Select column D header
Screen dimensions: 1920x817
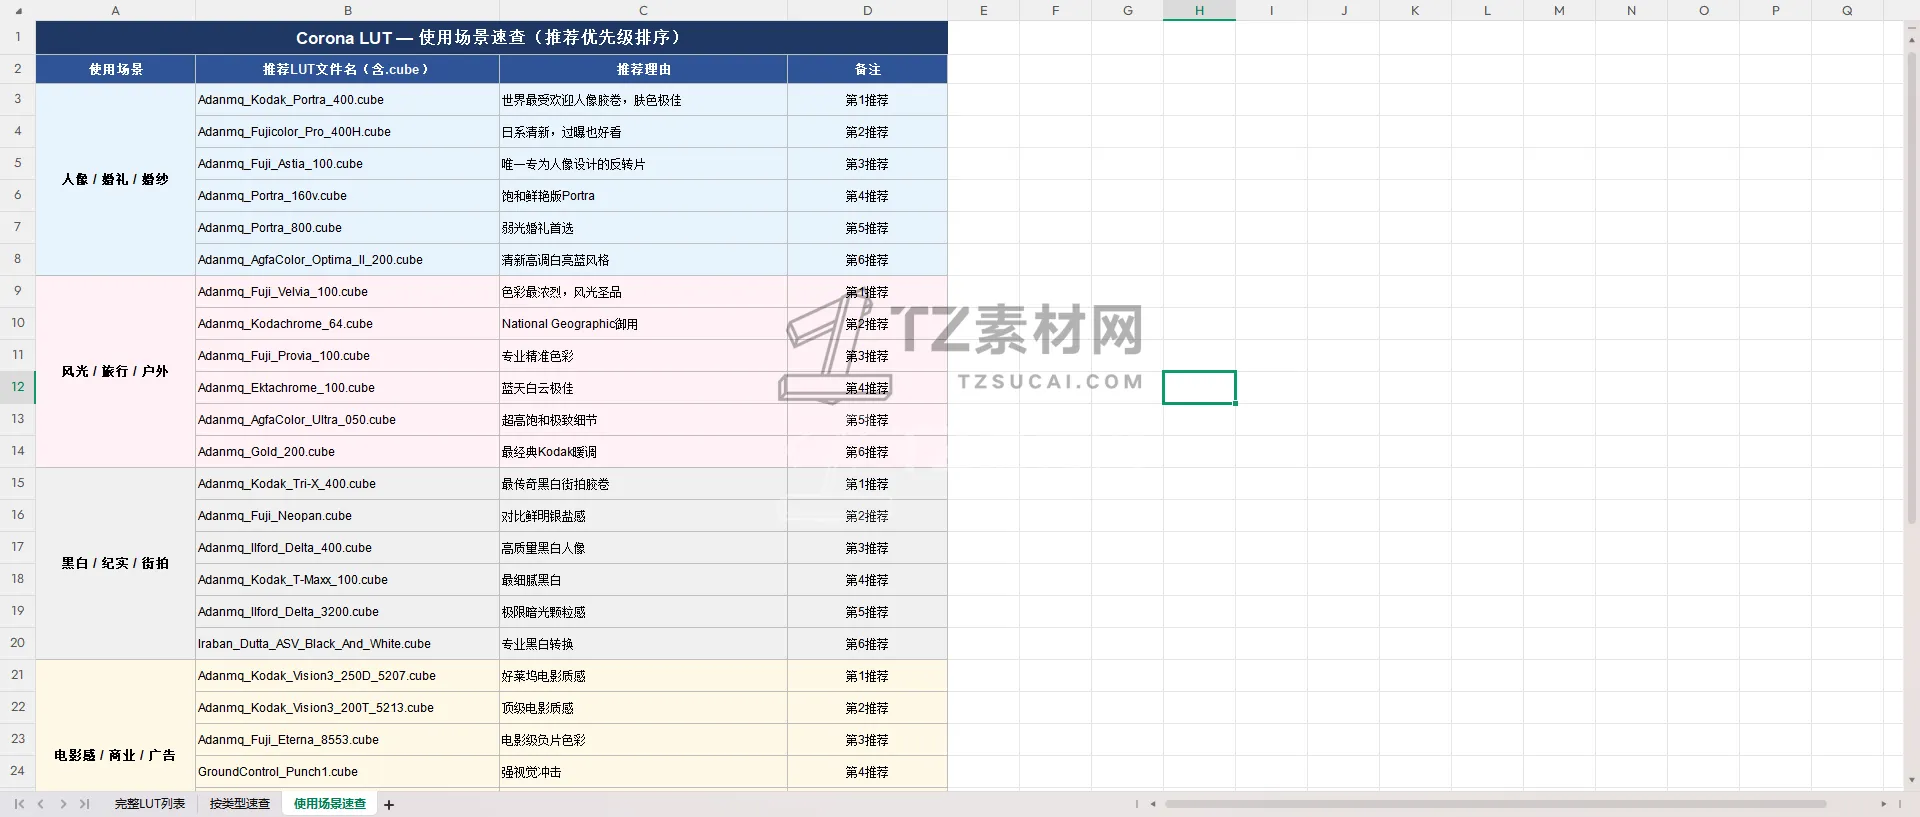point(868,11)
